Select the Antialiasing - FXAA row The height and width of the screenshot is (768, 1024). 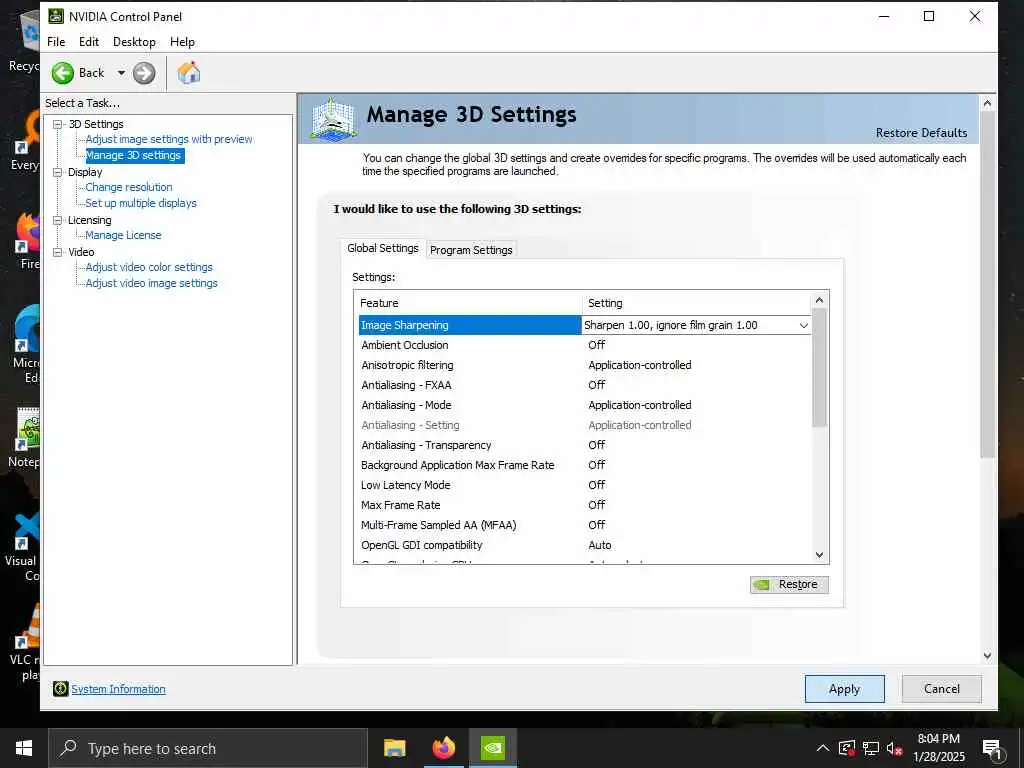click(584, 385)
